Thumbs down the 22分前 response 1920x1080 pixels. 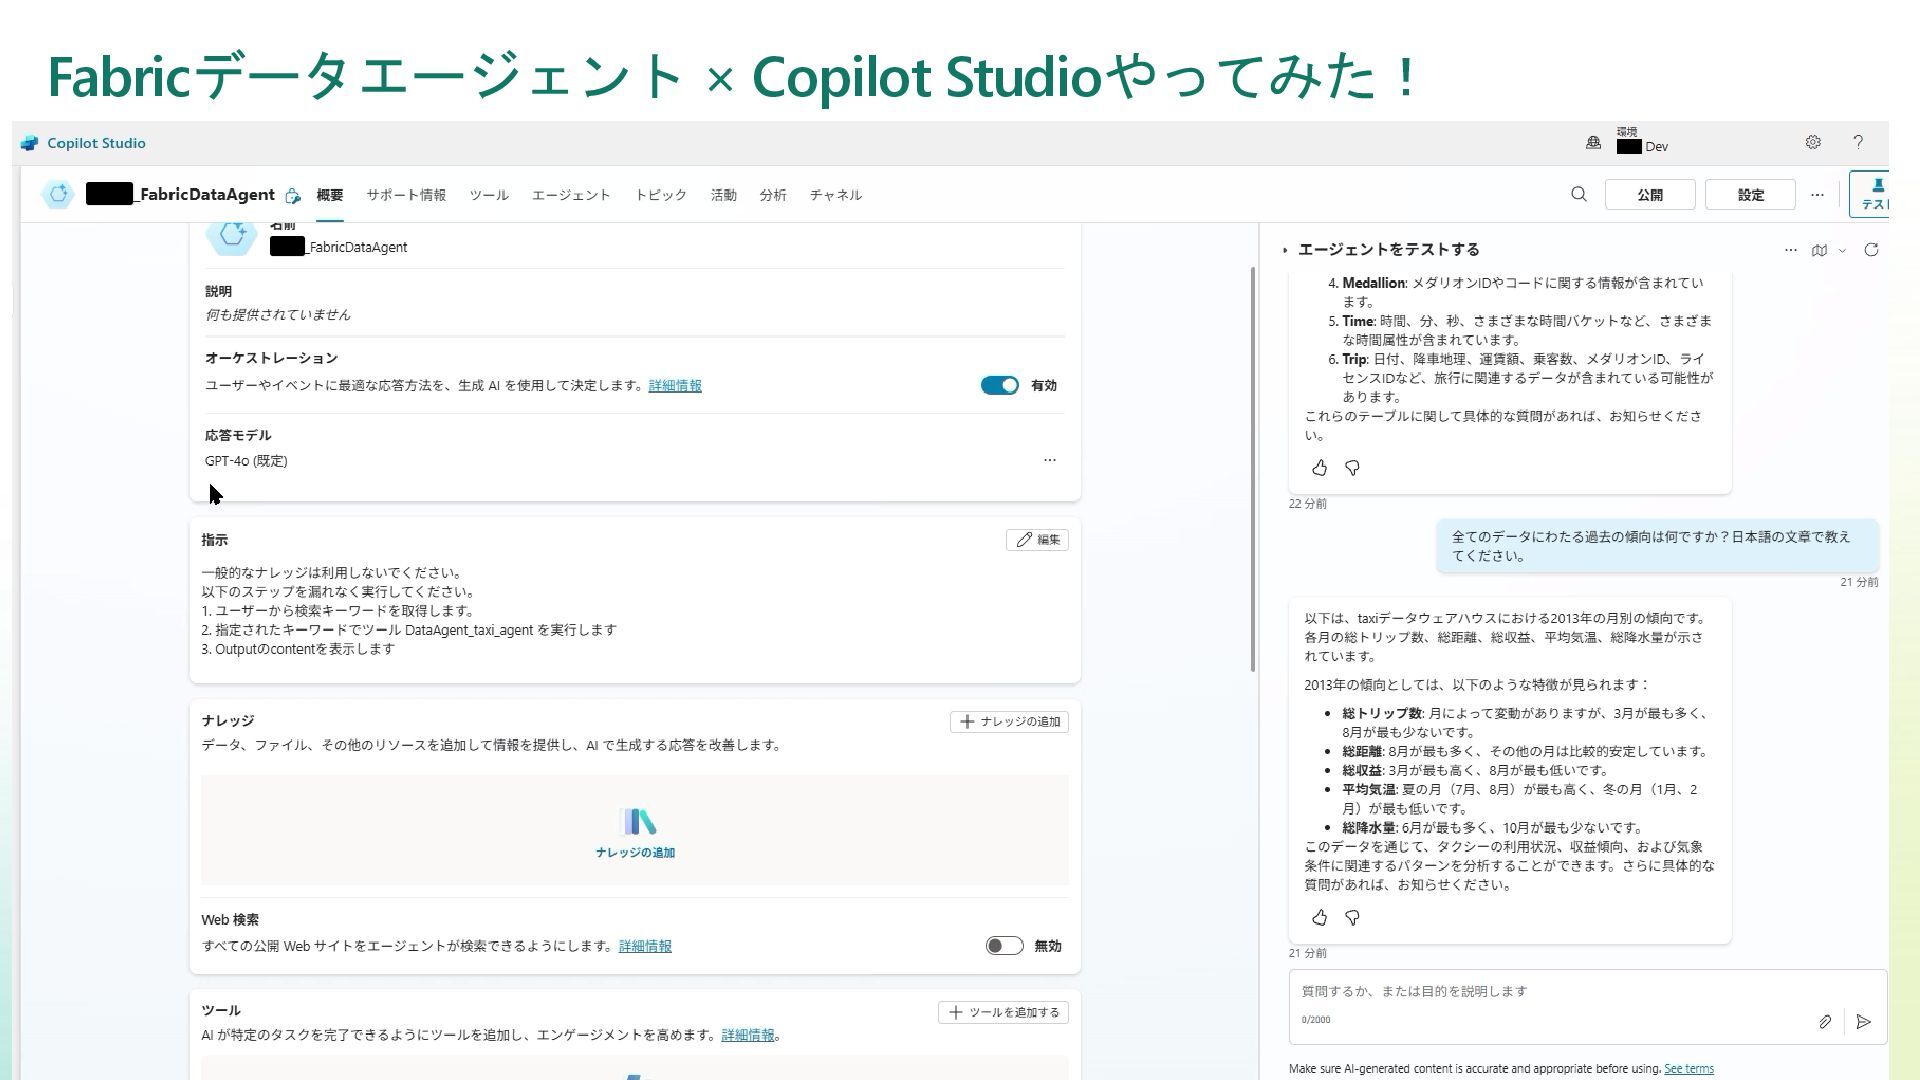(1352, 468)
